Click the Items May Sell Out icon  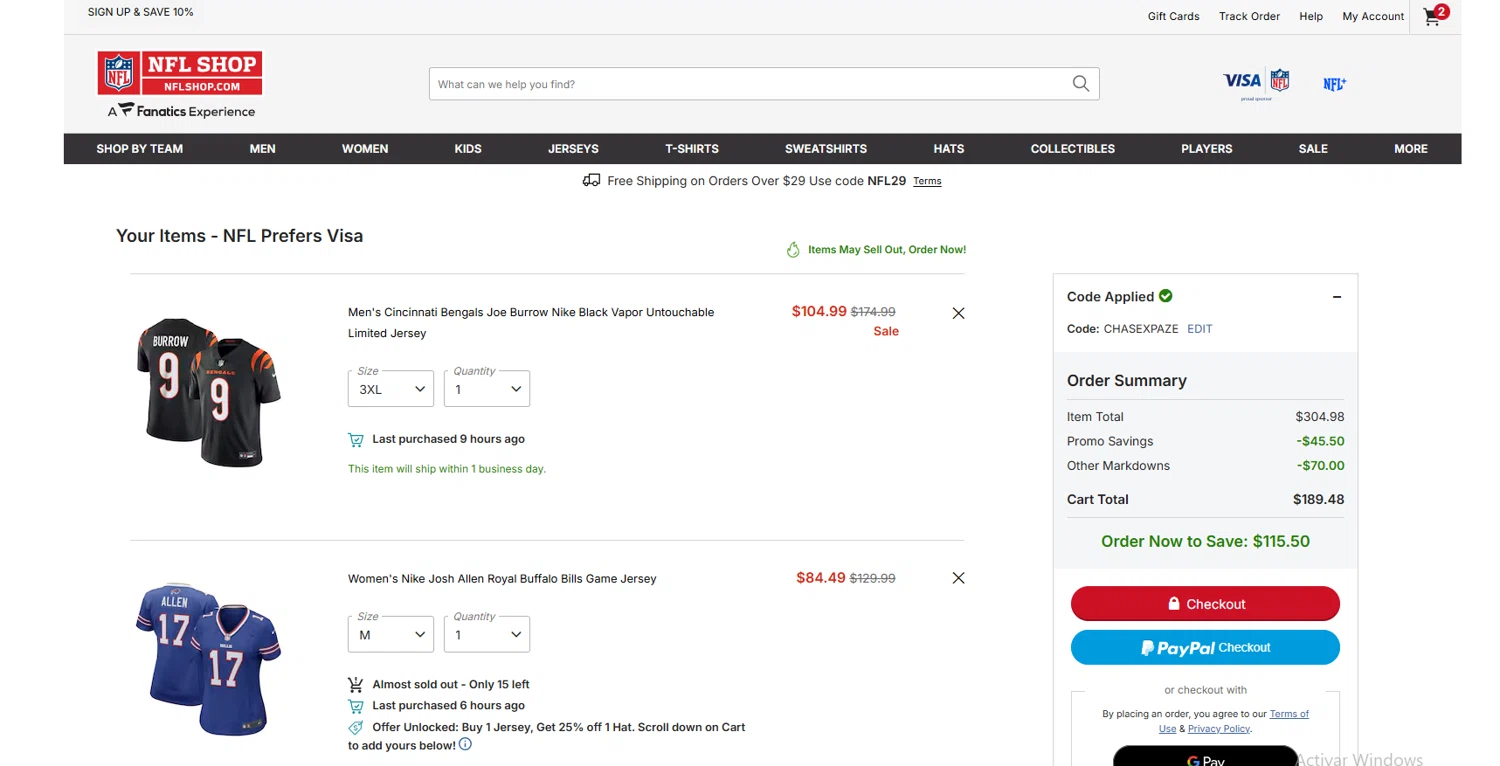(x=794, y=250)
